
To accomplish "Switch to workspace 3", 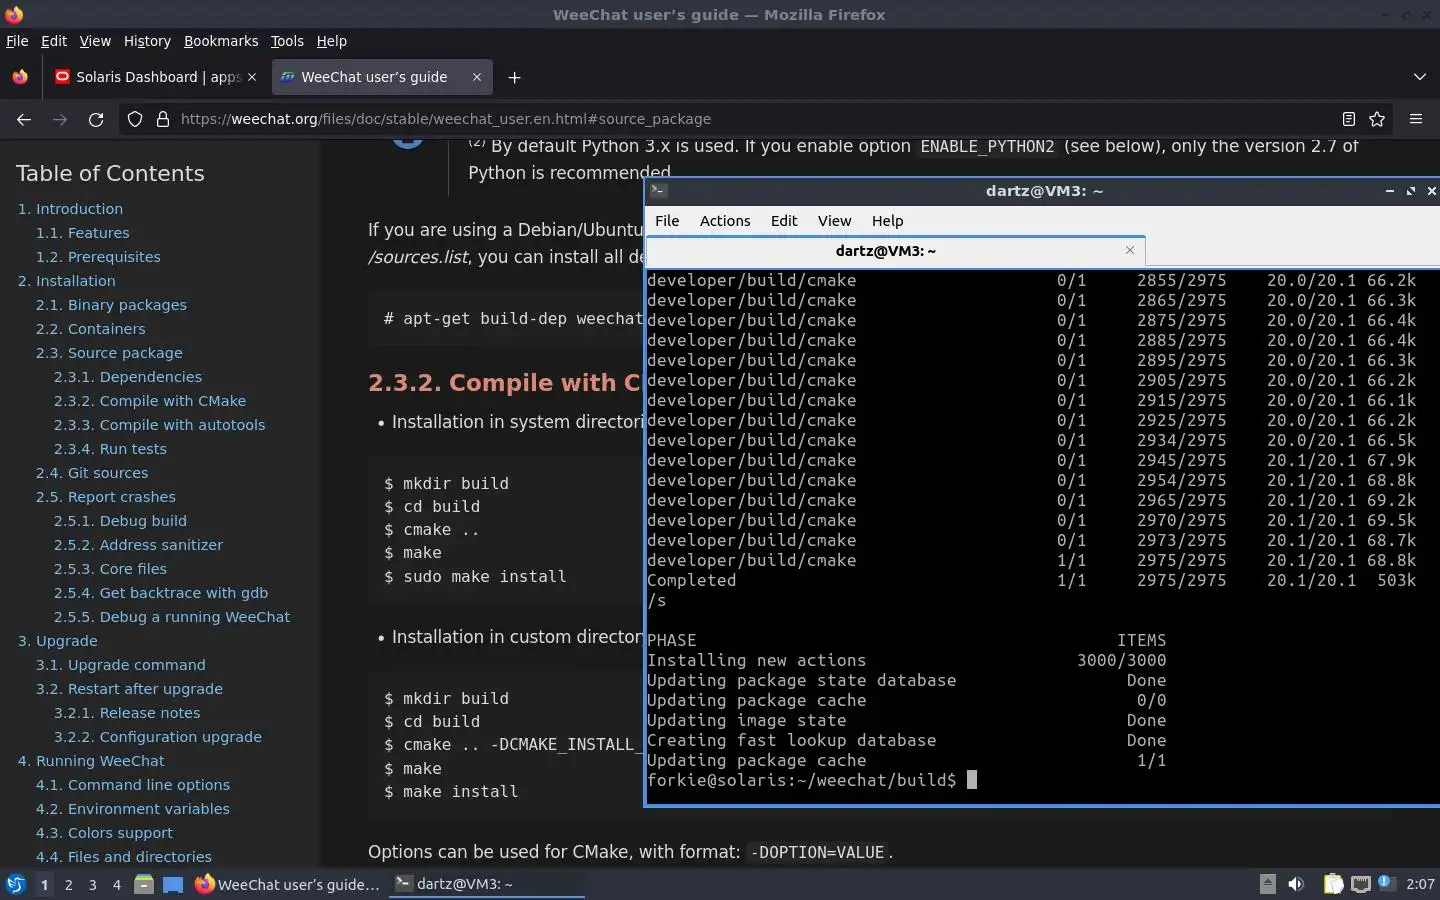I will (92, 884).
